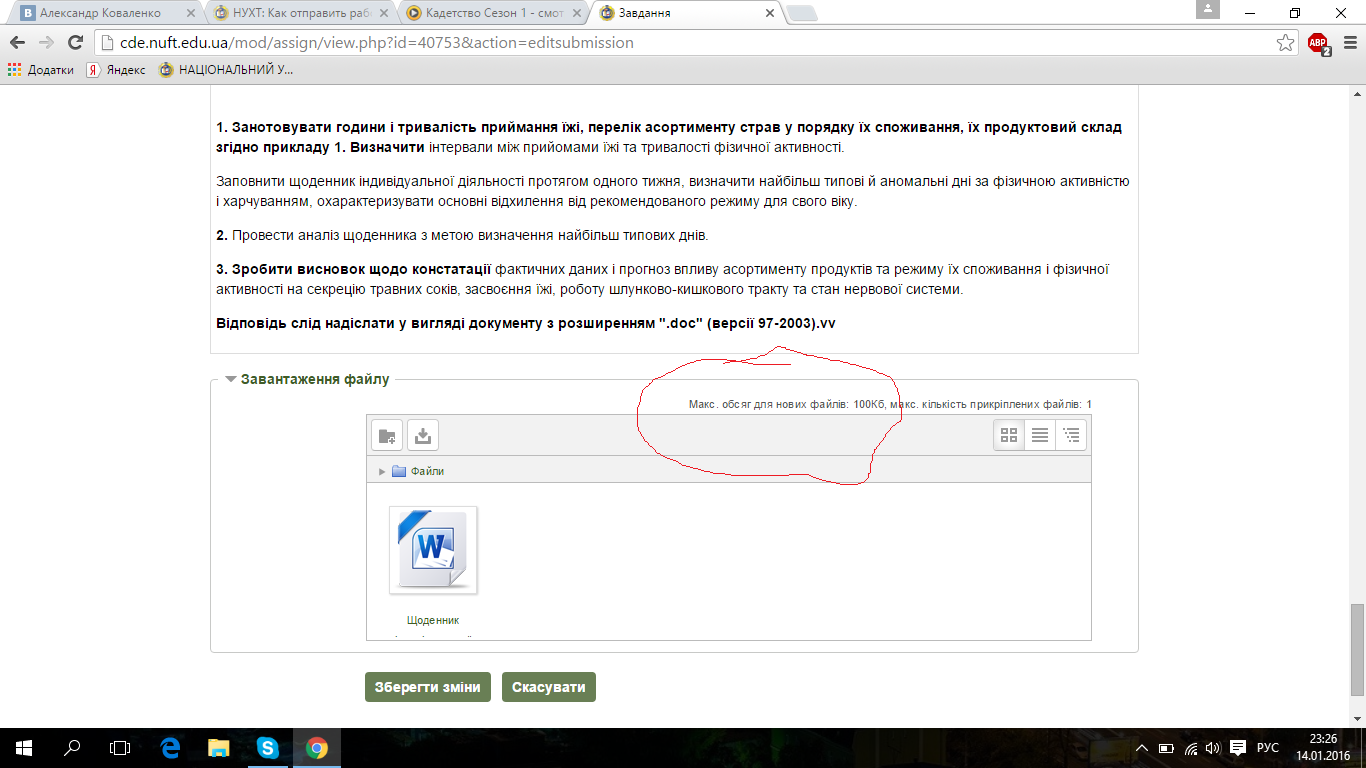
Task: Open the Яндекс bookmark
Action: (x=116, y=70)
